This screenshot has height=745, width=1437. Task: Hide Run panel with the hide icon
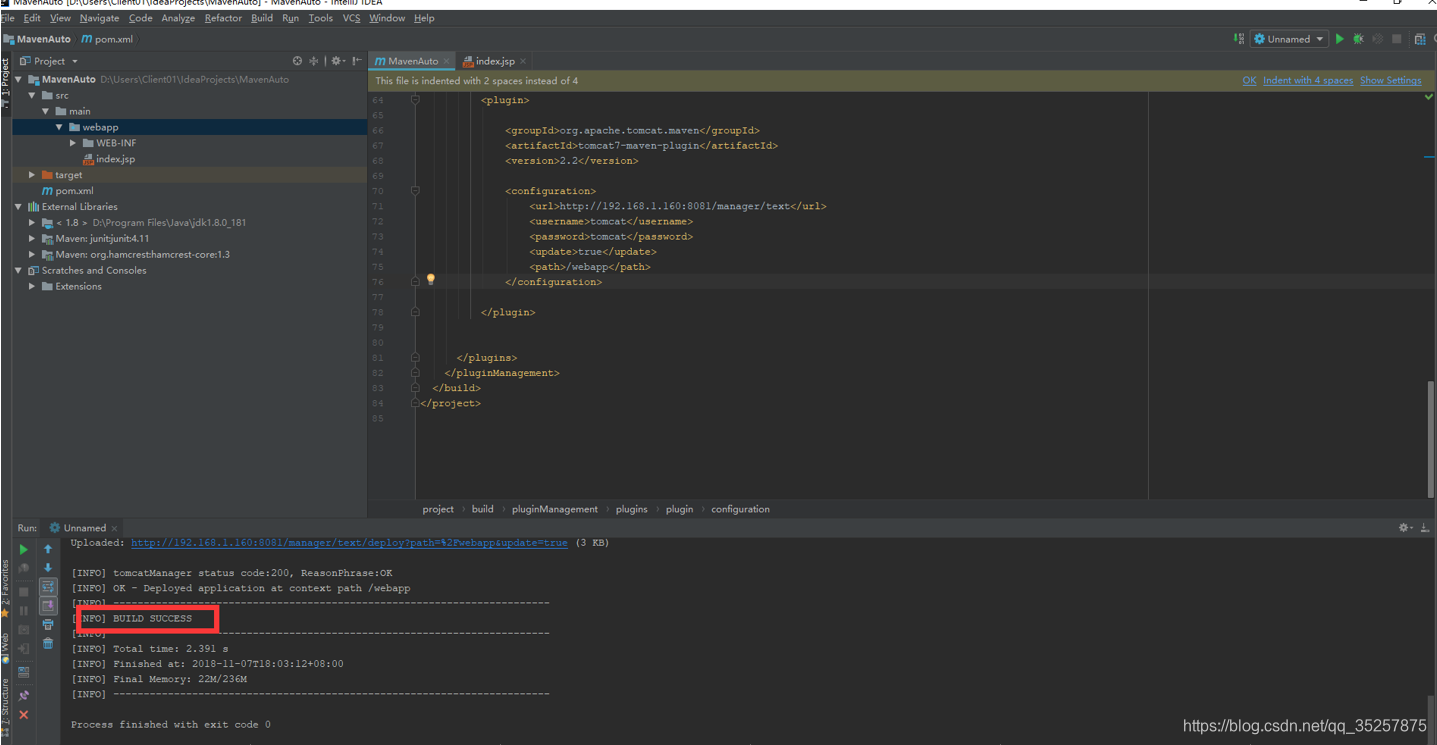pyautogui.click(x=1424, y=527)
